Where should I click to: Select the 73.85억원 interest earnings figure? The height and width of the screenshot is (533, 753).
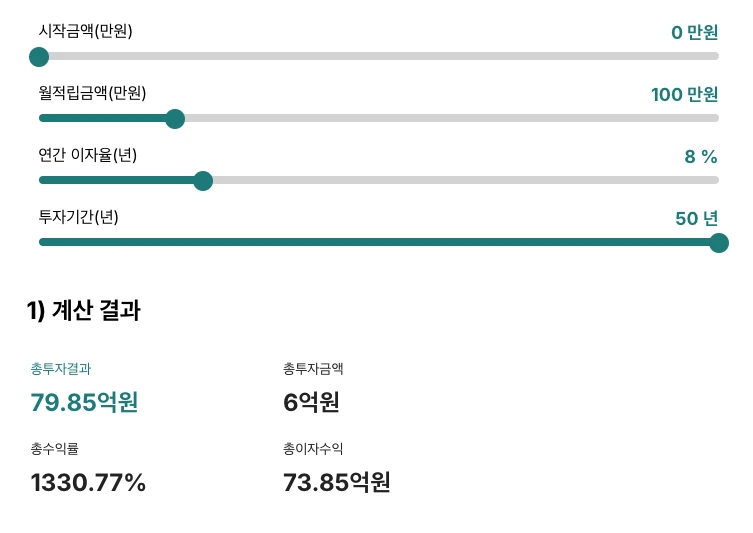pos(337,483)
